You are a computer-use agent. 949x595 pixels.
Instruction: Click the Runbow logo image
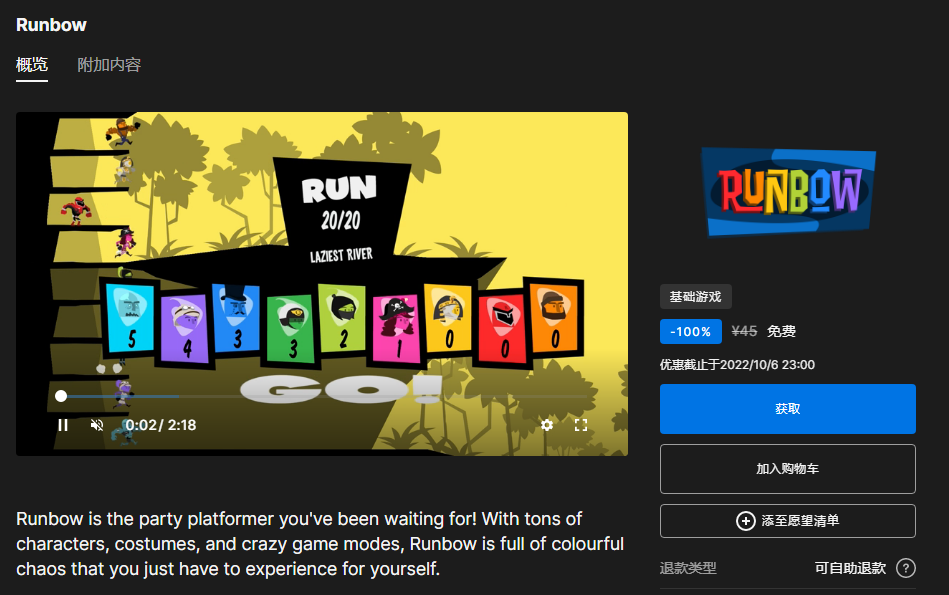pyautogui.click(x=788, y=191)
